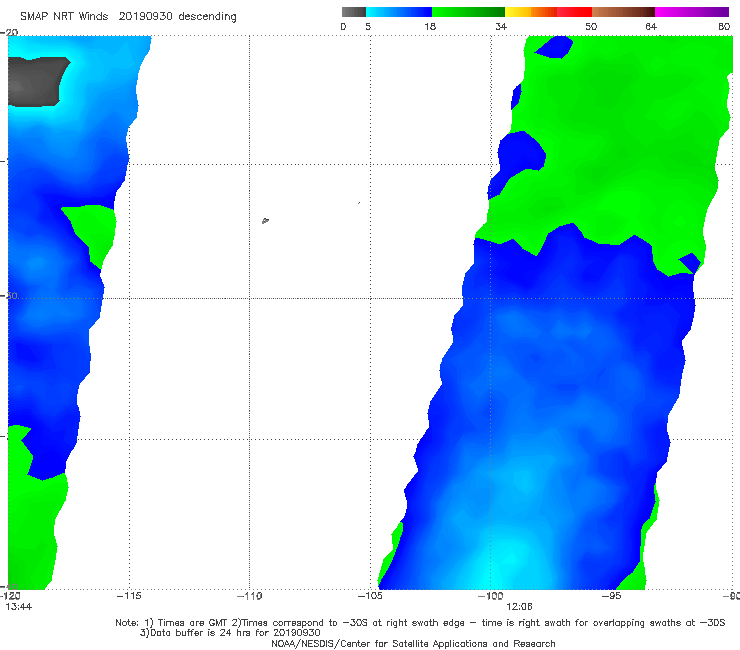Click the colorbar label '64'
This screenshot has height=650, width=740.
pos(651,26)
